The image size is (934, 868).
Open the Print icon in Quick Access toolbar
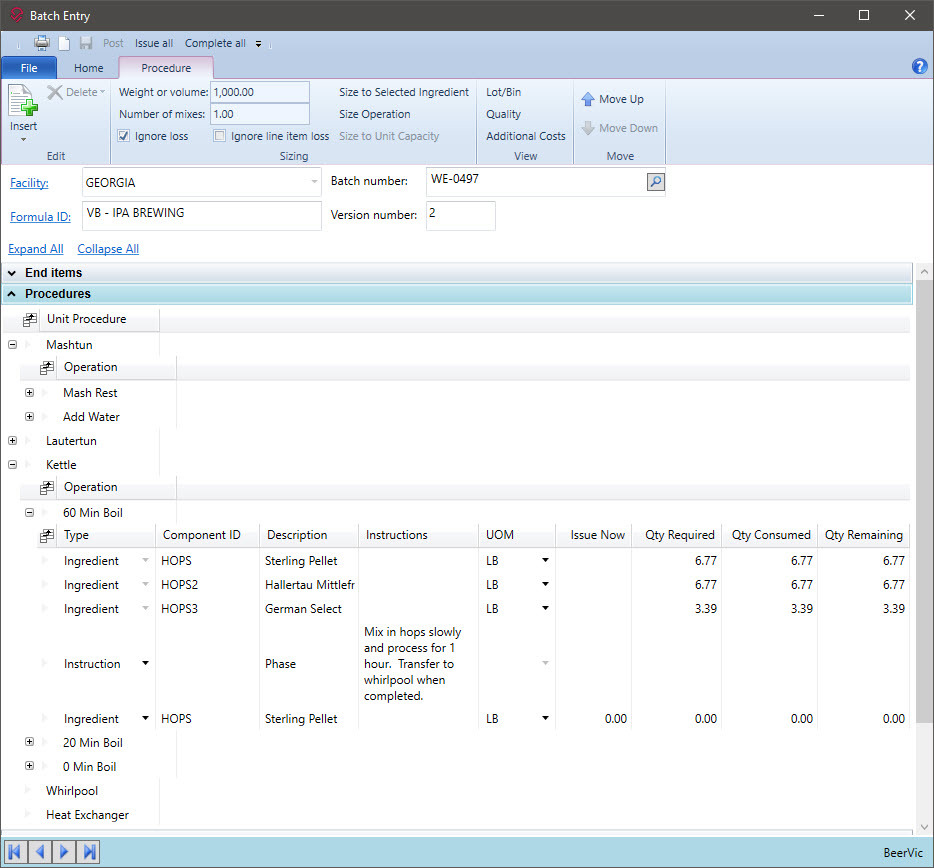point(40,43)
